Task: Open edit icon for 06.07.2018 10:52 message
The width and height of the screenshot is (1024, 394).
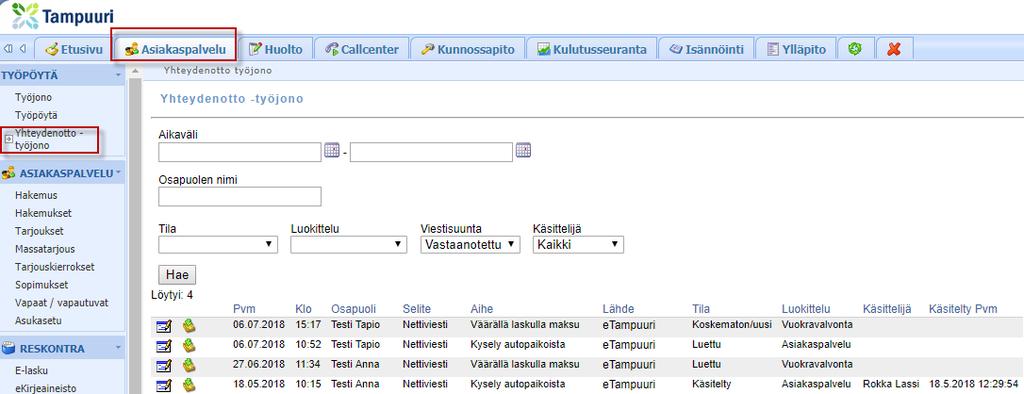Action: (x=163, y=346)
